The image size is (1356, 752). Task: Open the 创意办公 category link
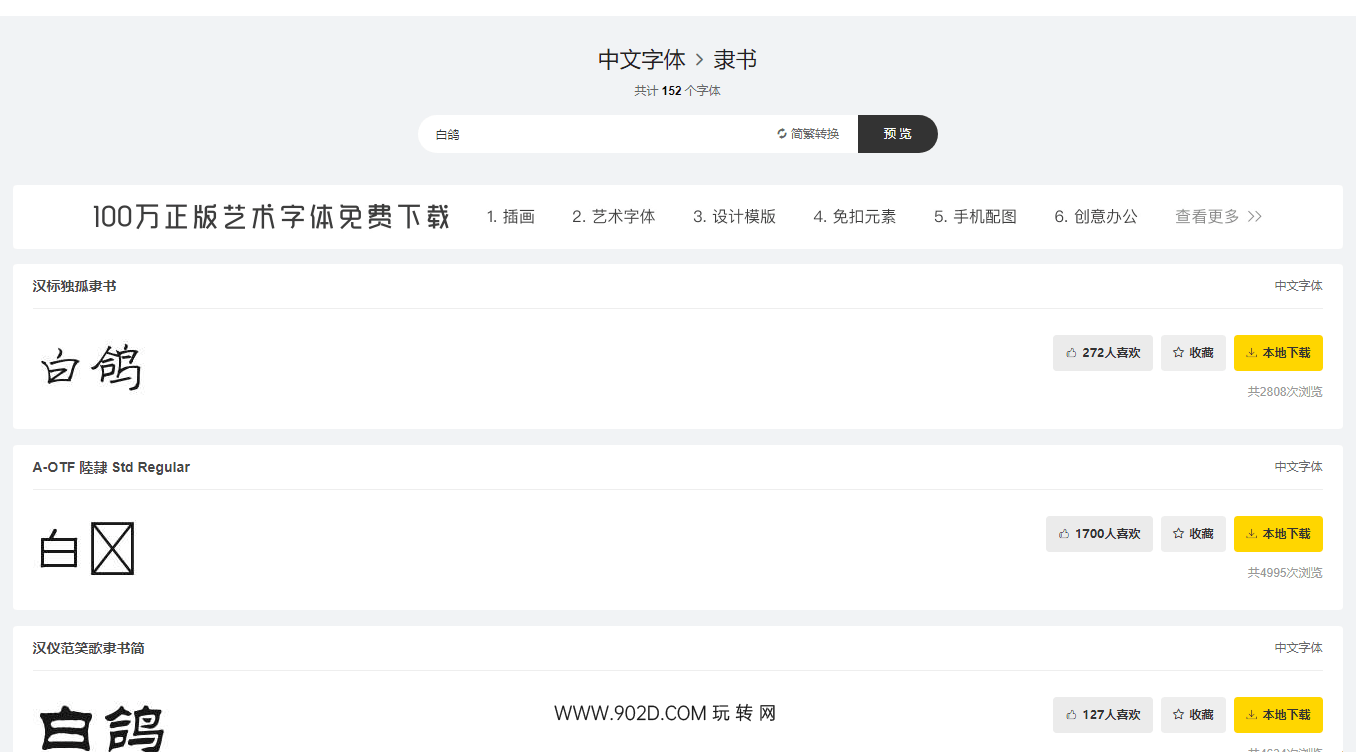(1096, 216)
